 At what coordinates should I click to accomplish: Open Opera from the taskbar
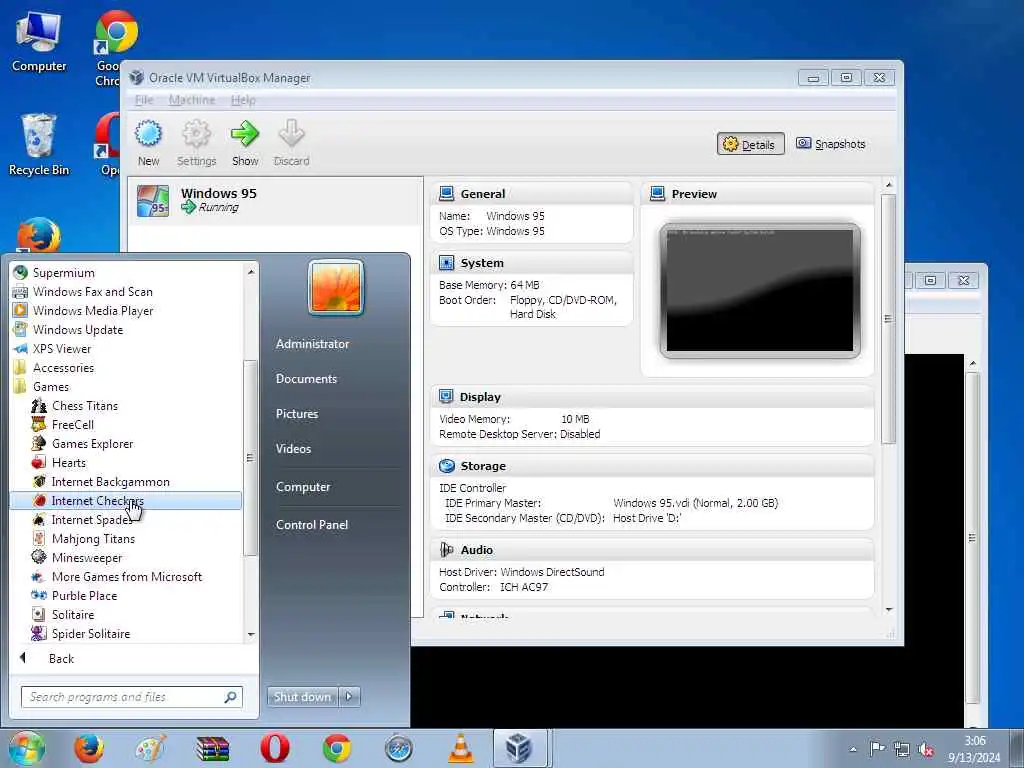[275, 748]
